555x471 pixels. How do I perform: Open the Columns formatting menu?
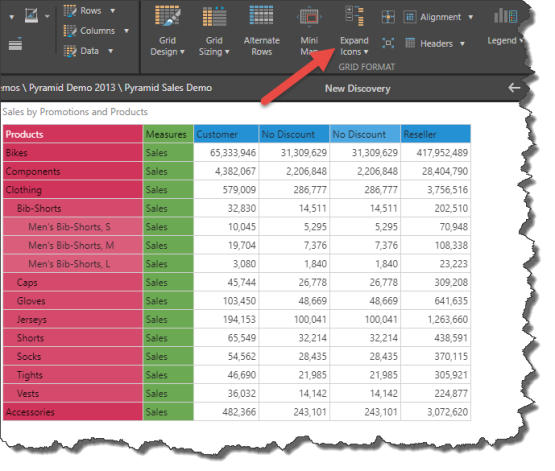coord(96,31)
